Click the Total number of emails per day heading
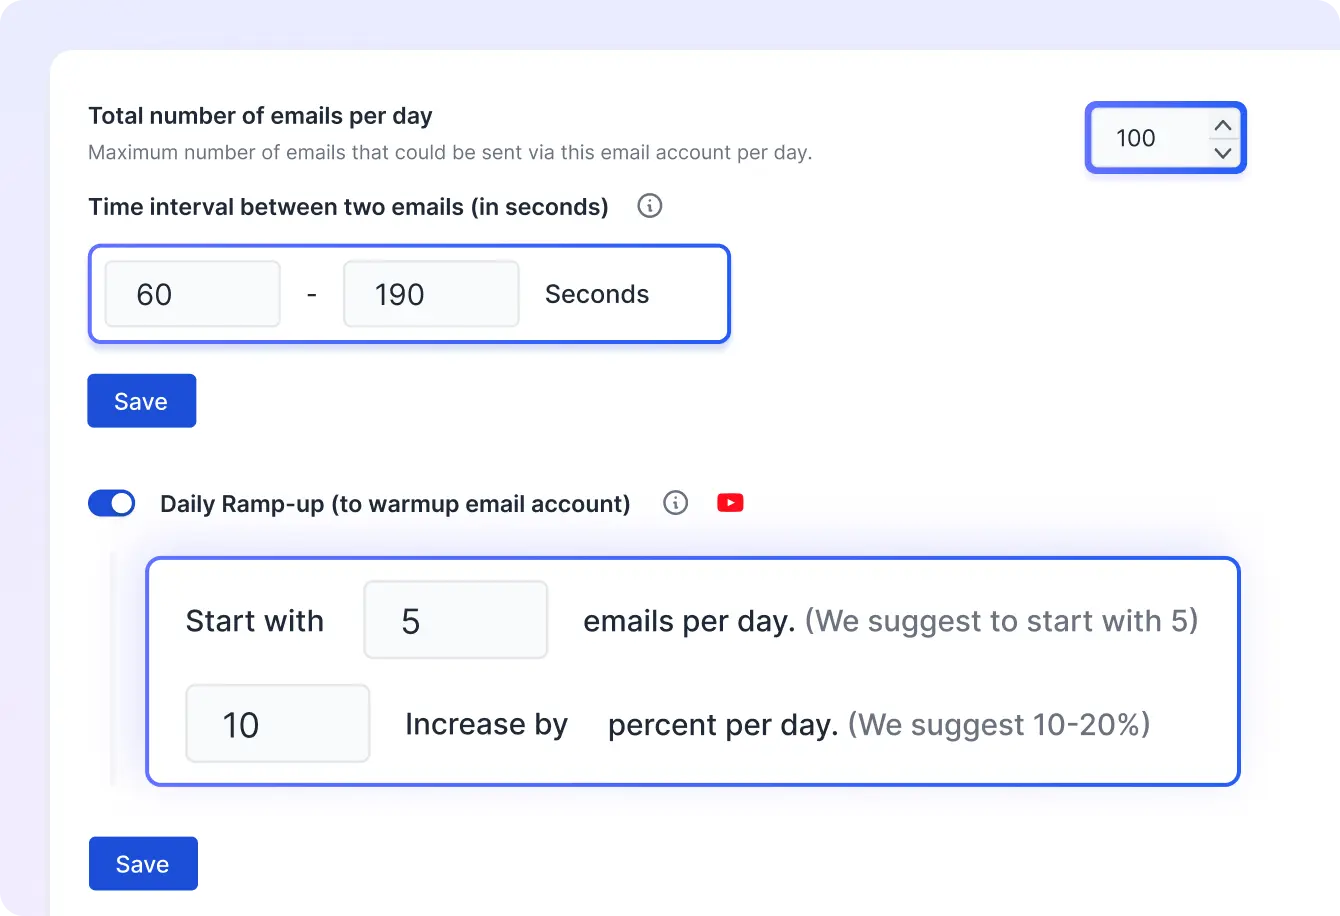 (260, 116)
